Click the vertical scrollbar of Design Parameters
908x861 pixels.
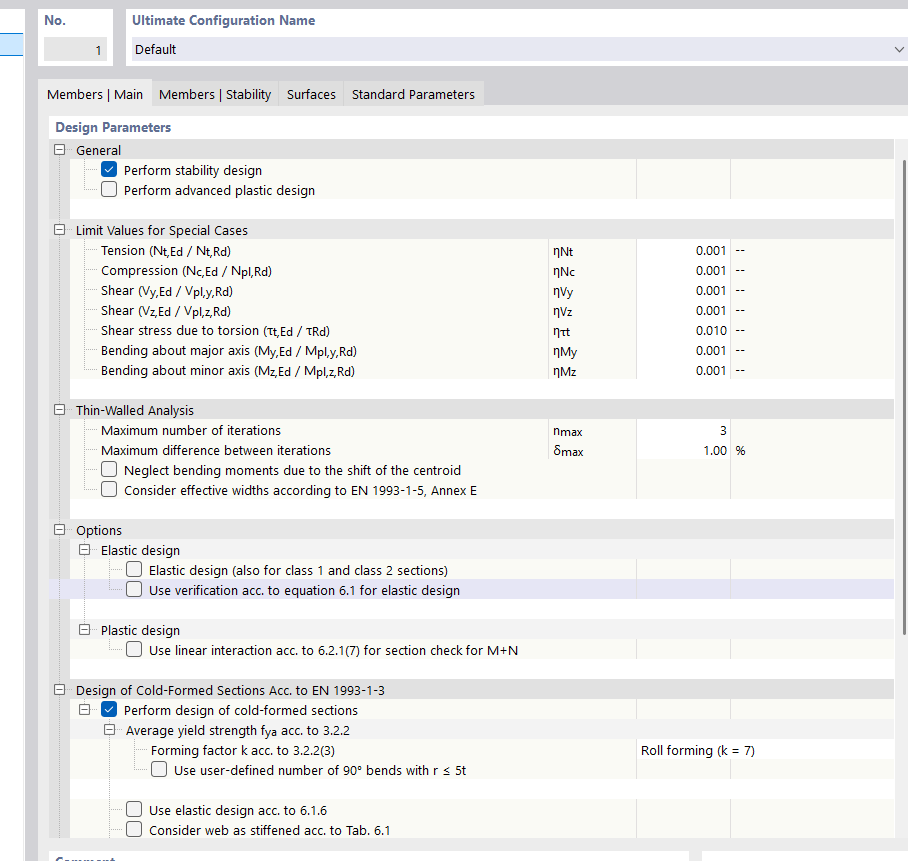(x=904, y=400)
